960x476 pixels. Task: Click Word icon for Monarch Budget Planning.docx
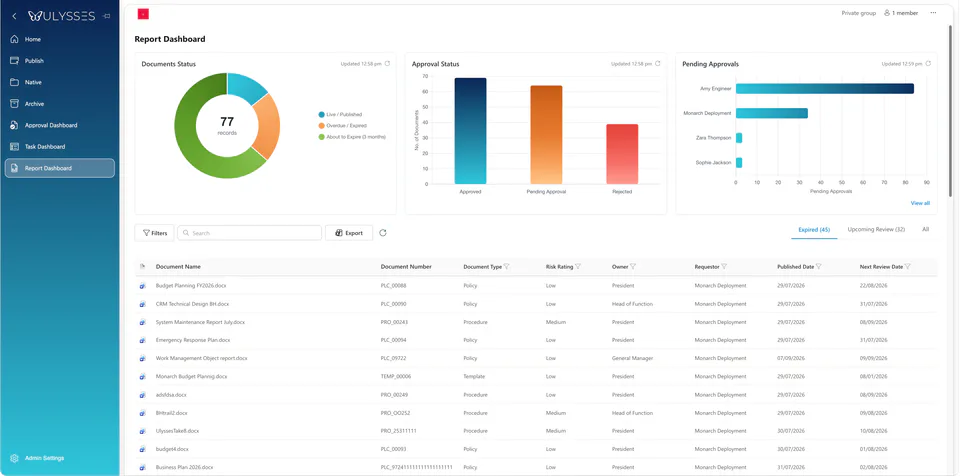click(143, 377)
